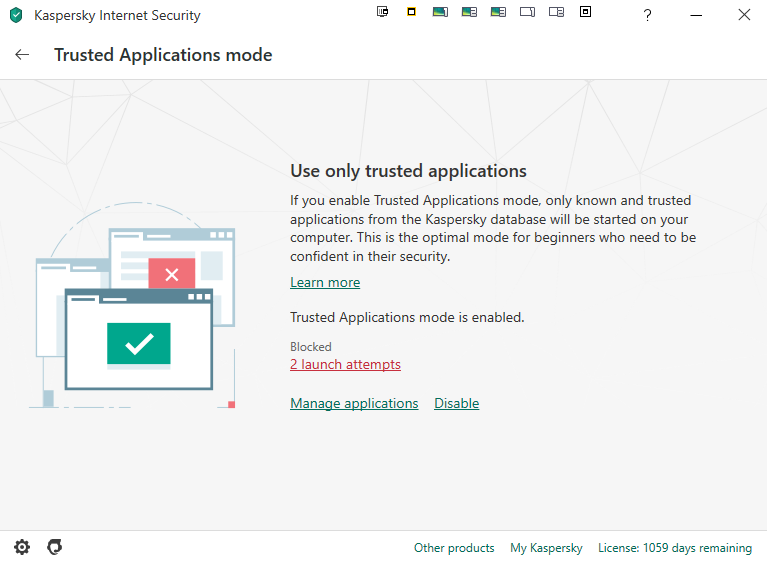767x561 pixels.
Task: Click License: 1059 days remaining
Action: pyautogui.click(x=674, y=548)
